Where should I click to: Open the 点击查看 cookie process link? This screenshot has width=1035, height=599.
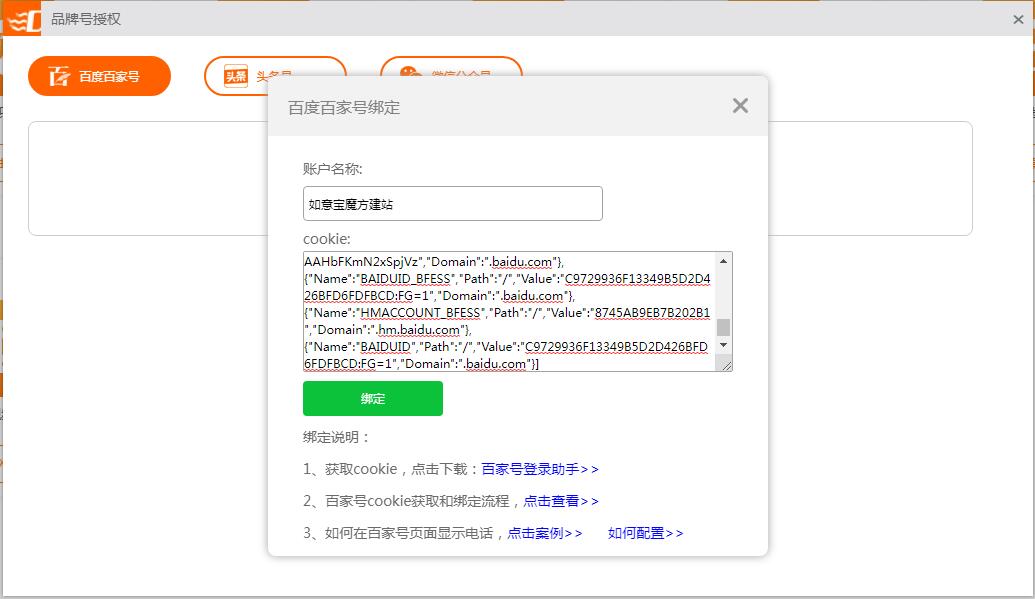561,501
